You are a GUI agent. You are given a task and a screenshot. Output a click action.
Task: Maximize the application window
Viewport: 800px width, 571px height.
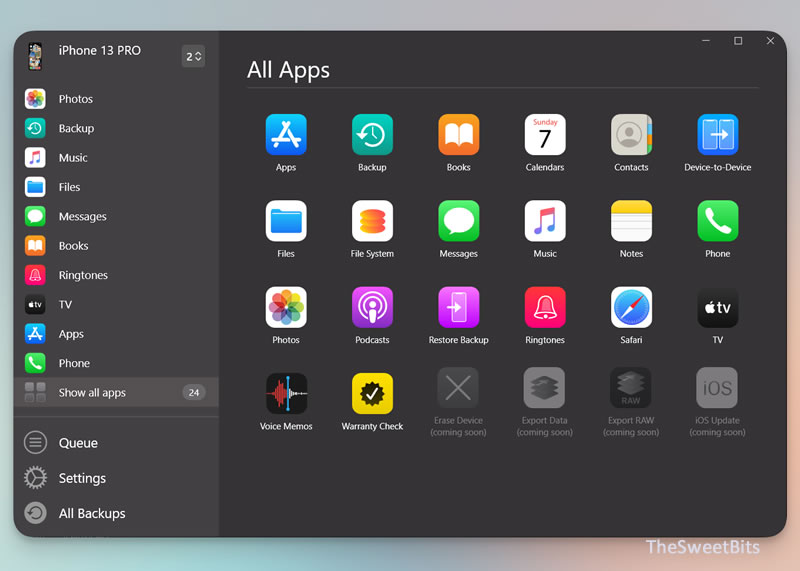pos(738,41)
